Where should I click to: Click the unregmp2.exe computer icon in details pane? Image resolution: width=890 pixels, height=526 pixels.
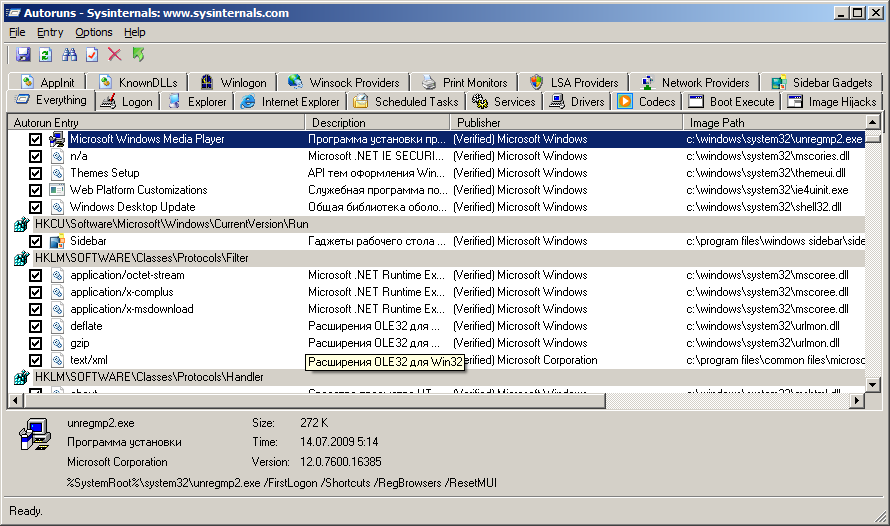(x=35, y=434)
